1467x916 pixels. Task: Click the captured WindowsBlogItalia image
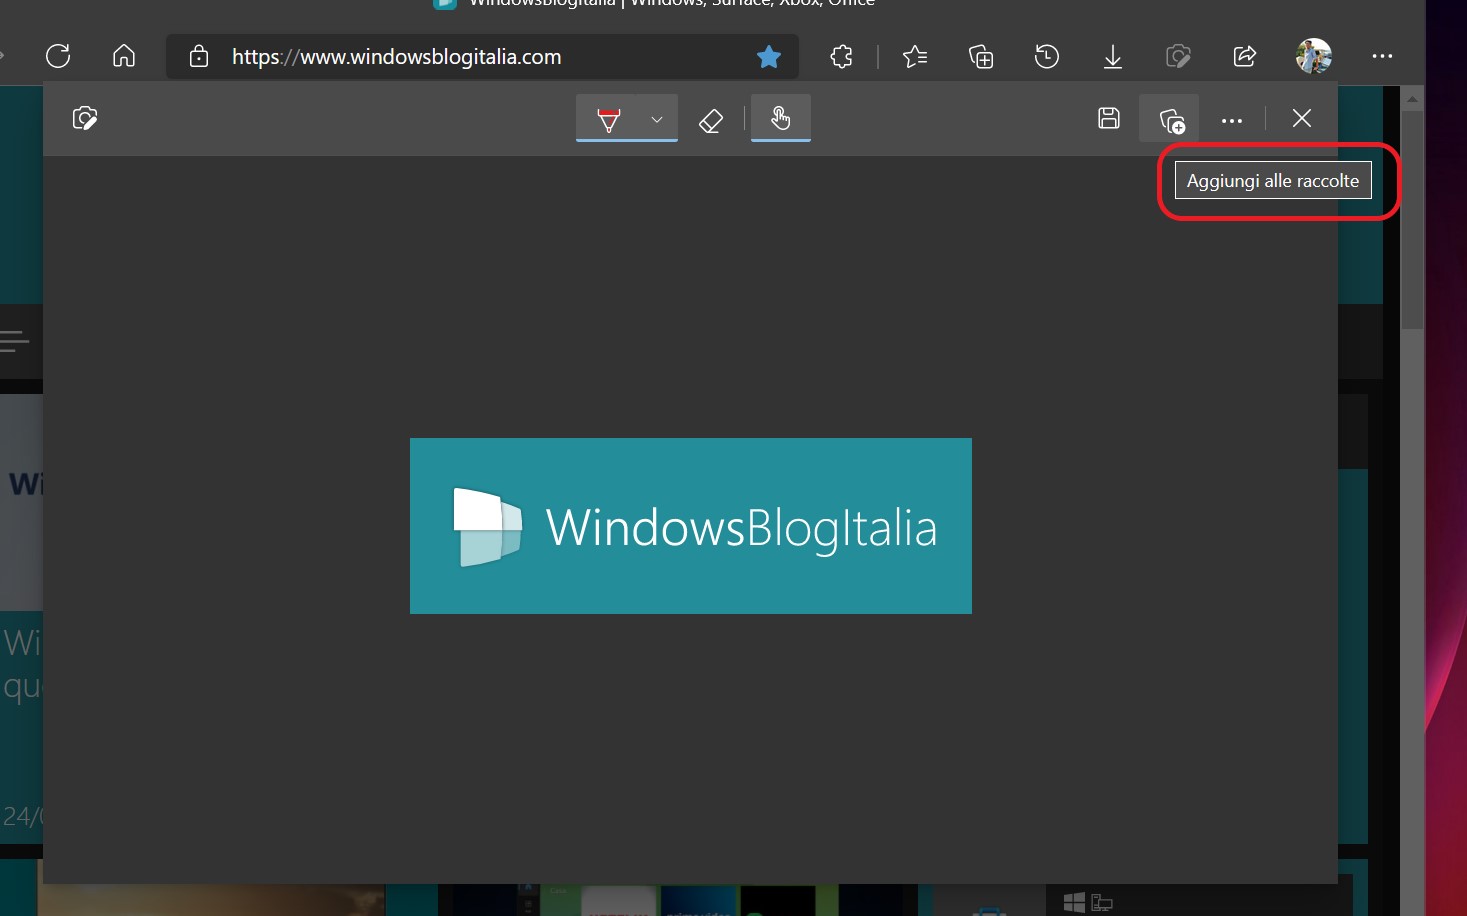pos(691,526)
